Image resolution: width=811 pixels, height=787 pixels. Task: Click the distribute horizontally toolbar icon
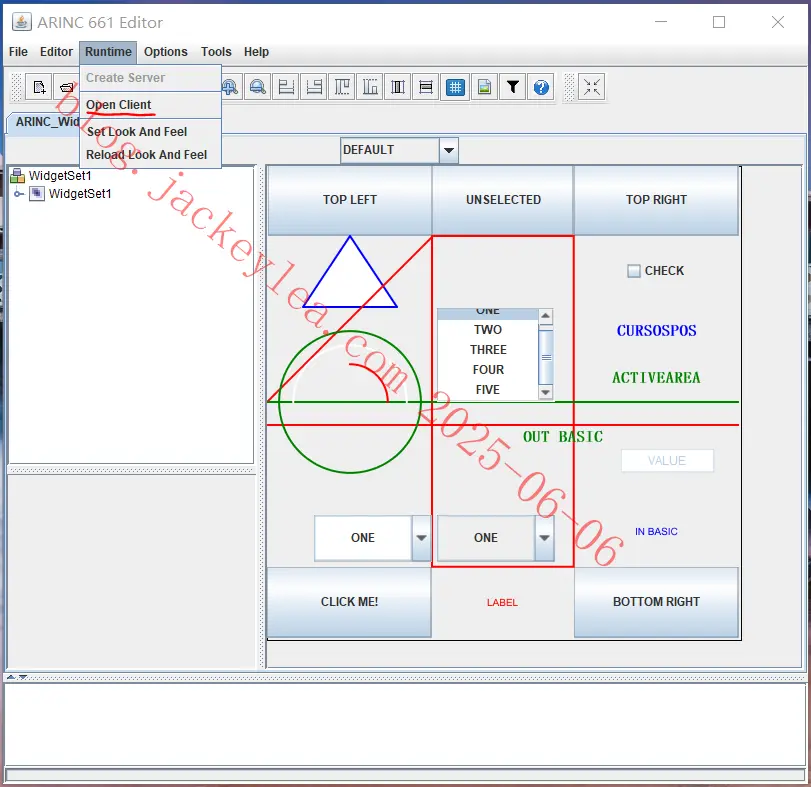click(x=398, y=87)
